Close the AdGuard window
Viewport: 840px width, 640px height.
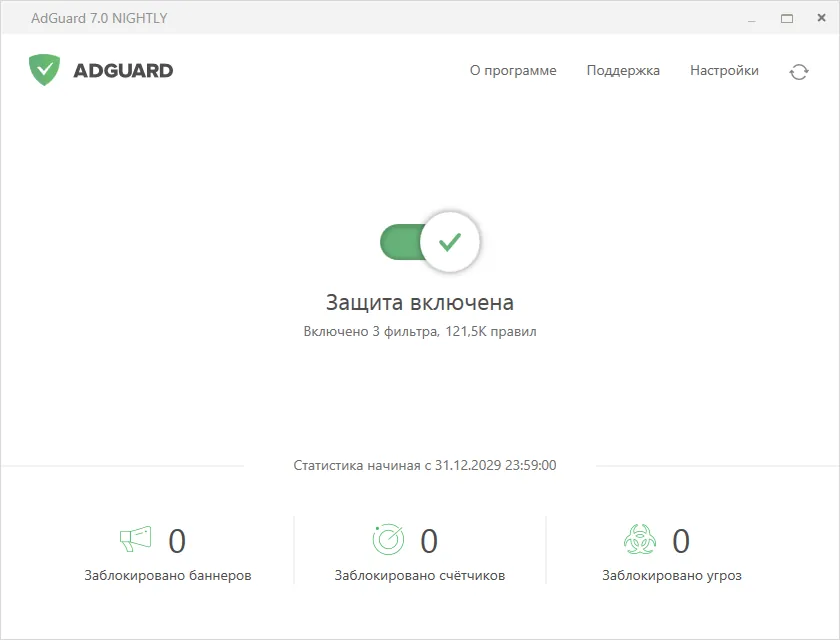pos(821,18)
